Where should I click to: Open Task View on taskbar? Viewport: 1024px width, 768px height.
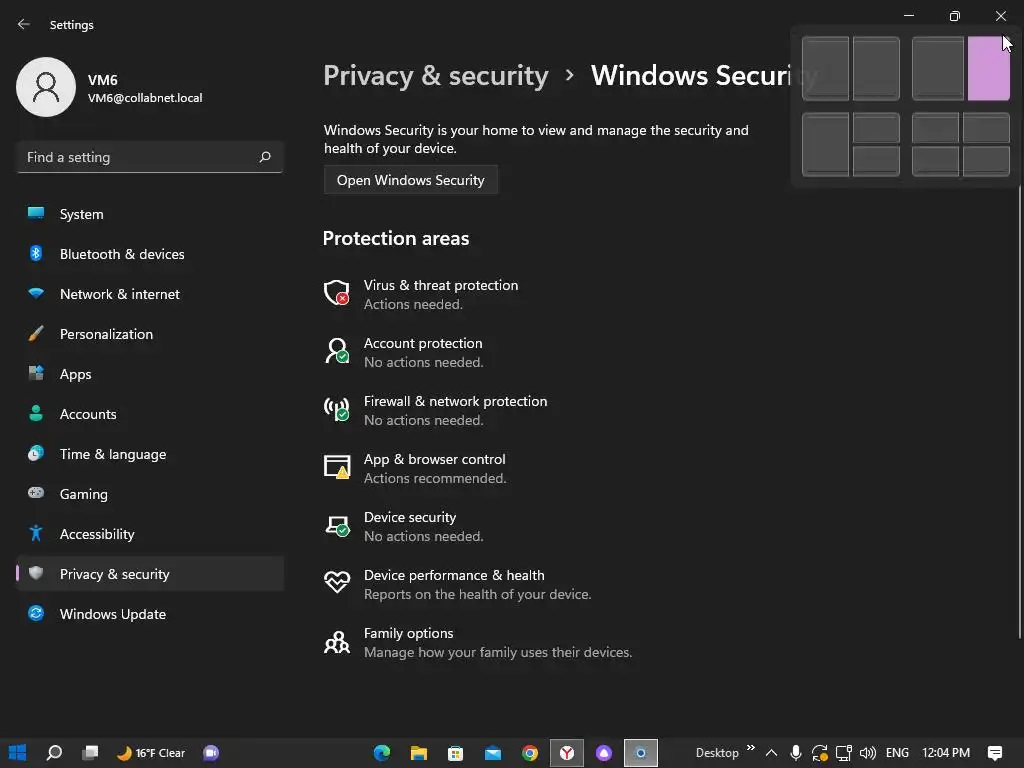90,753
